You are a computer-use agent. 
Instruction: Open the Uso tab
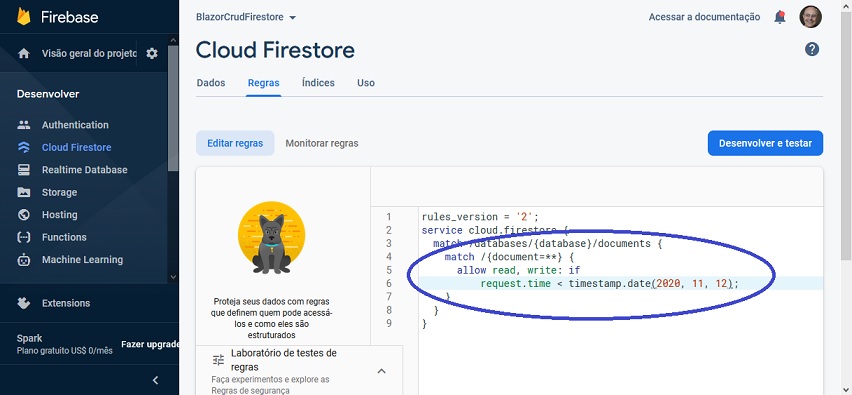366,83
